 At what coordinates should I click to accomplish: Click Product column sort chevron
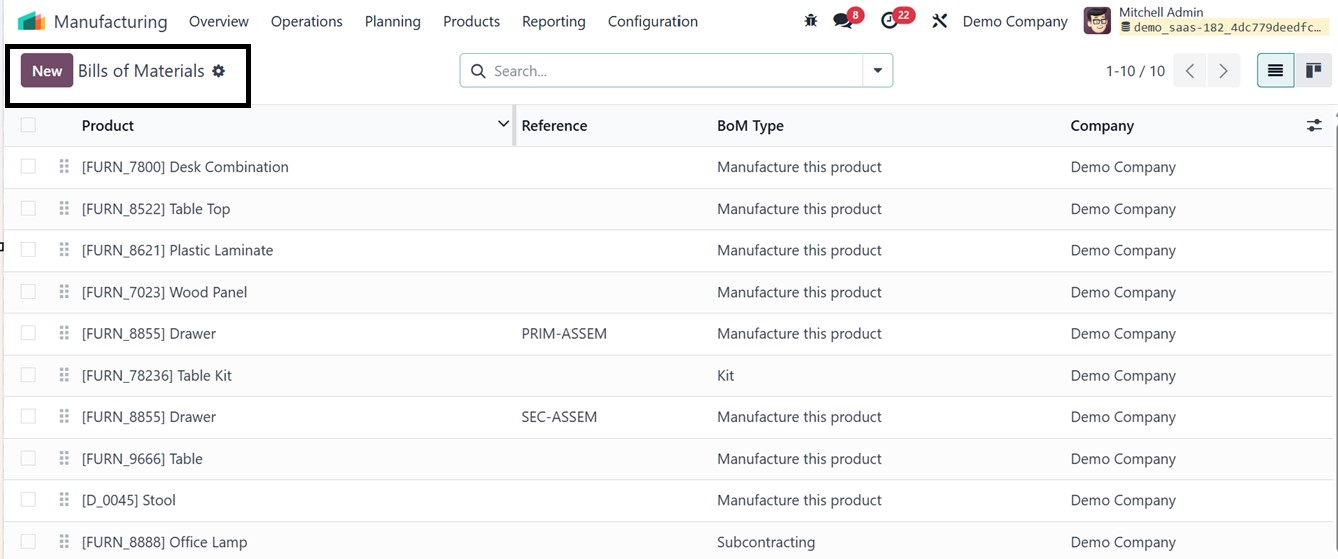[x=503, y=124]
